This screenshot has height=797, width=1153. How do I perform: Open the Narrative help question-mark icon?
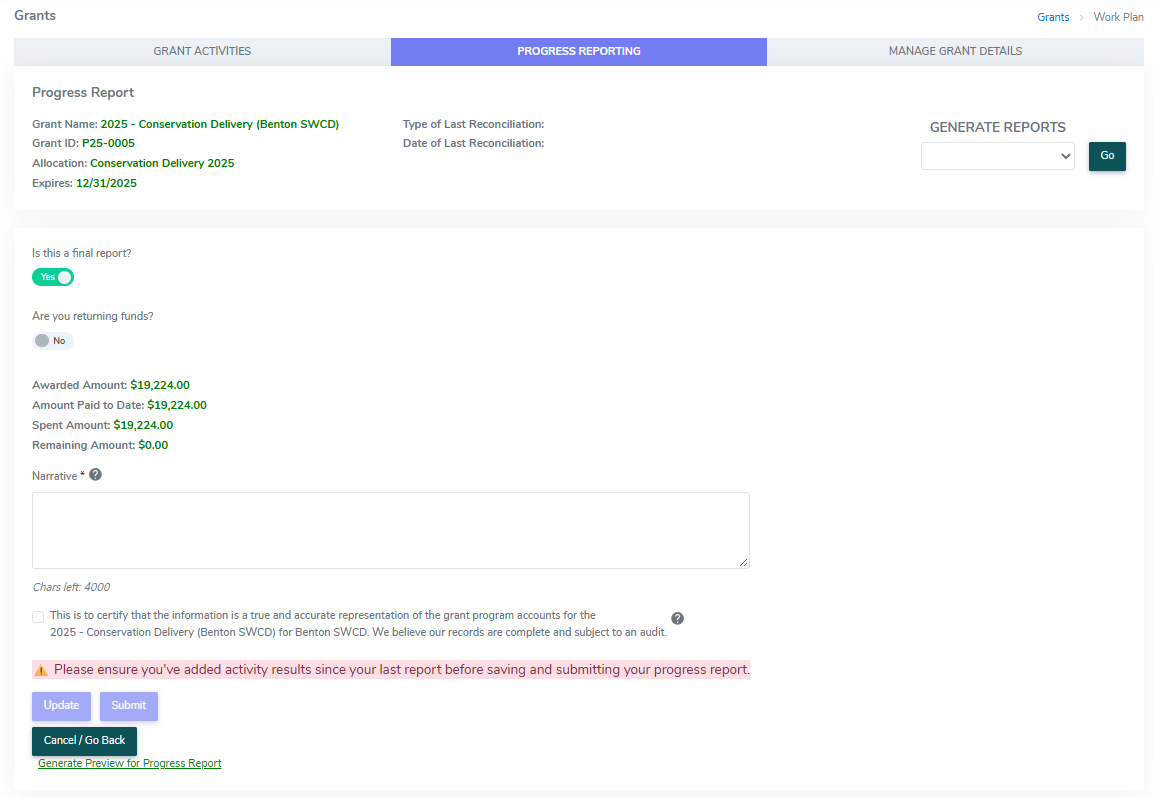(95, 475)
